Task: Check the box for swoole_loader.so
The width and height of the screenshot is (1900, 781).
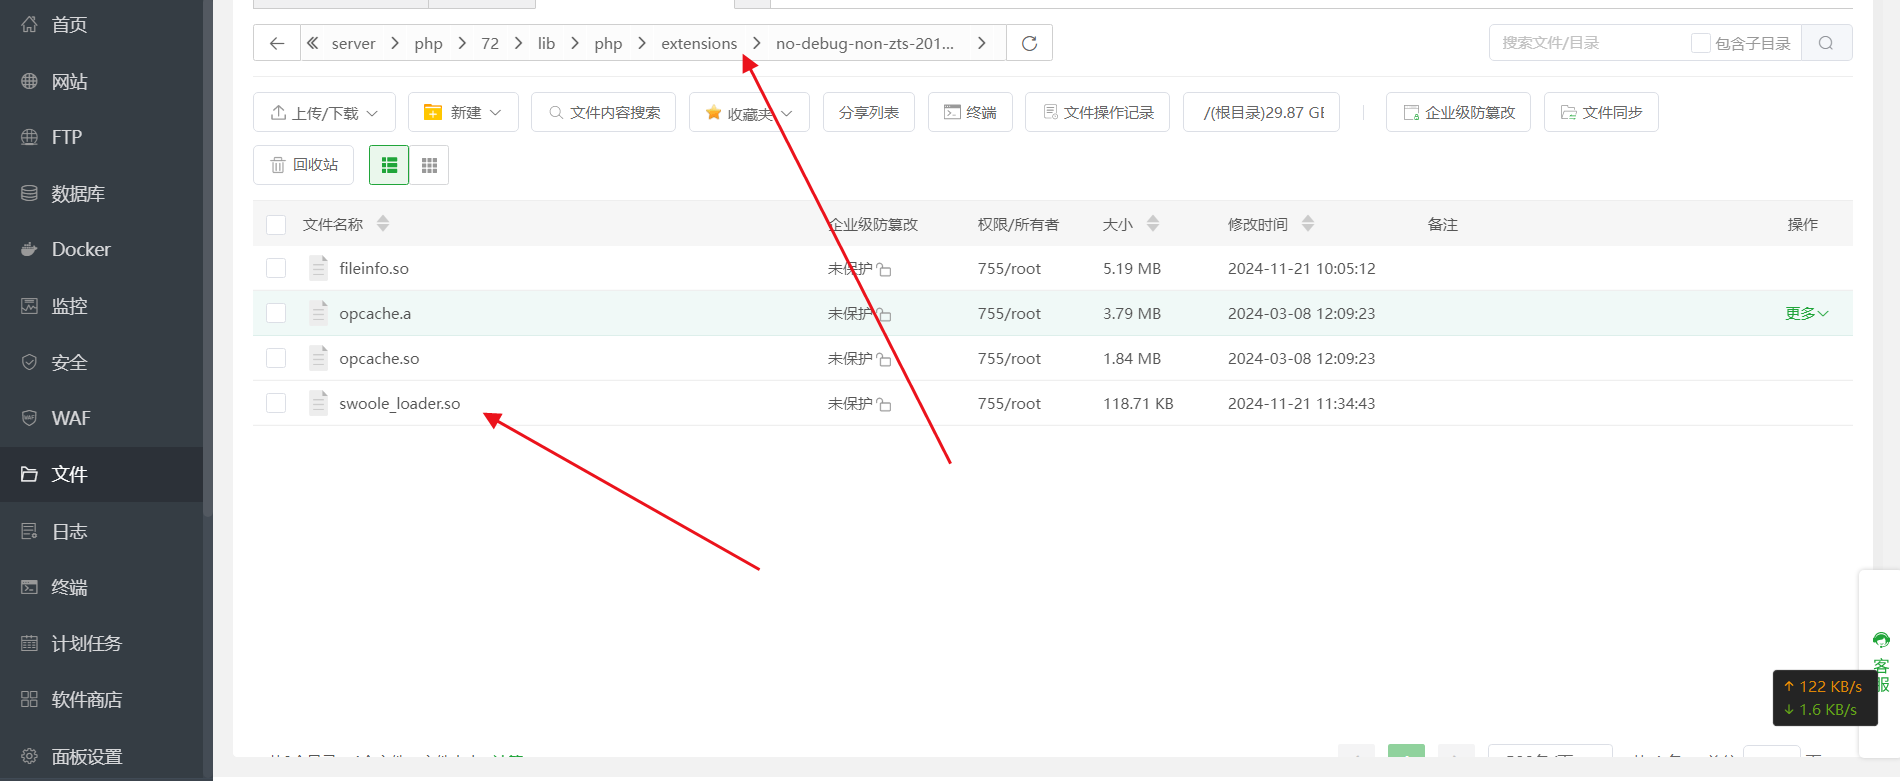Action: coord(276,403)
